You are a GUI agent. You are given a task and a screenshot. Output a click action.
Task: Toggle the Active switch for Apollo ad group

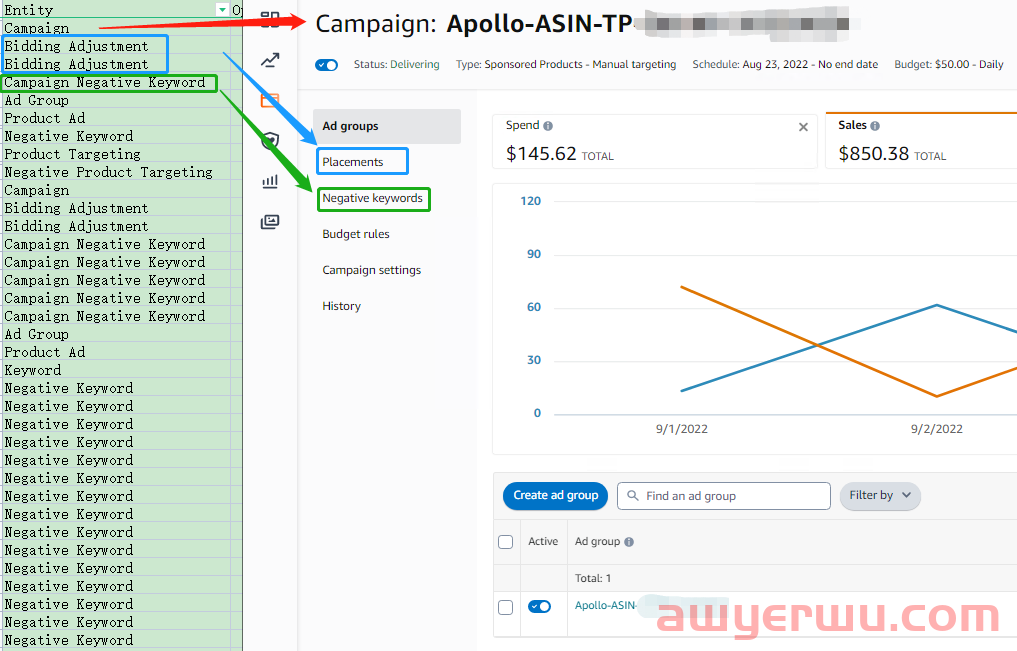point(539,607)
